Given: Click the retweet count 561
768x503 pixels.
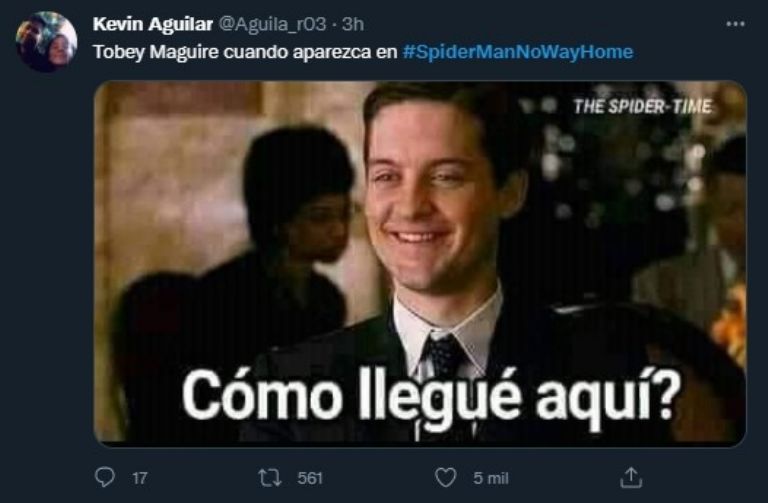Looking at the screenshot, I should [310, 478].
